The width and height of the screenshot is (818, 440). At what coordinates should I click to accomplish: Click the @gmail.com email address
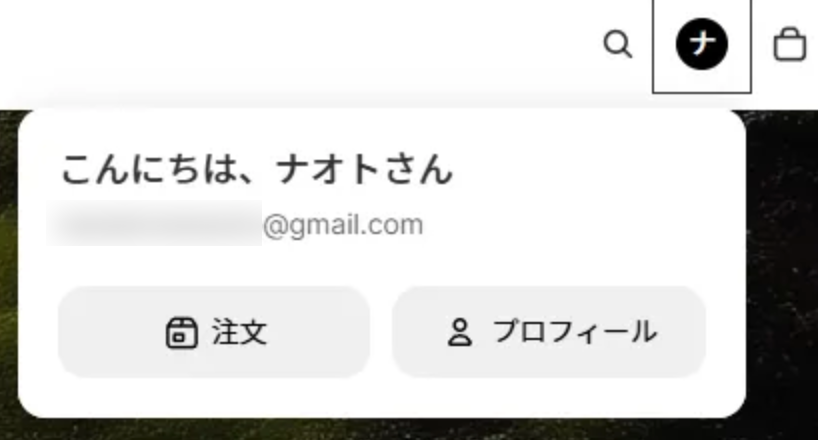click(343, 225)
